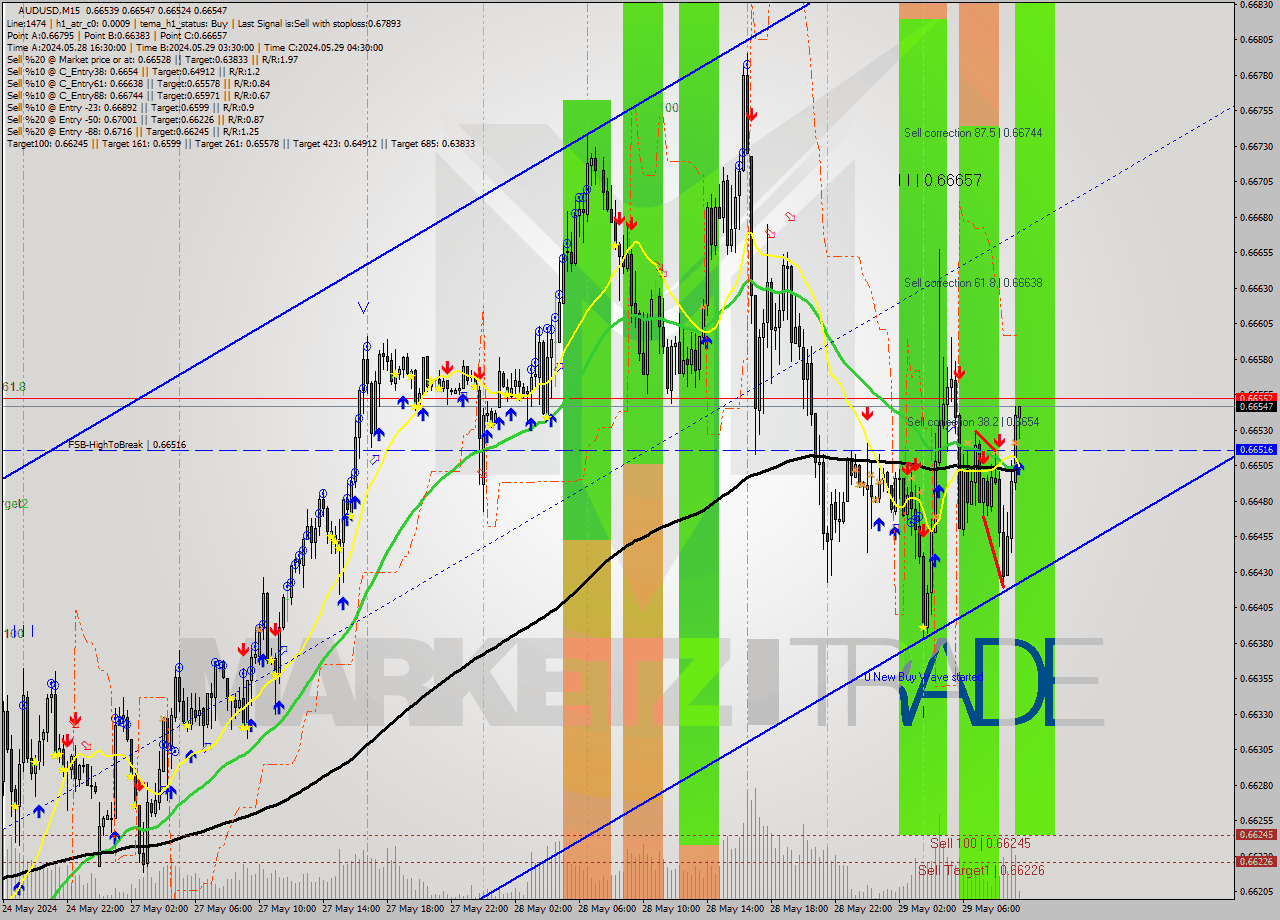Image resolution: width=1280 pixels, height=920 pixels.
Task: Click the 'Target100: 0.66245' targets summary line
Action: [x=241, y=144]
